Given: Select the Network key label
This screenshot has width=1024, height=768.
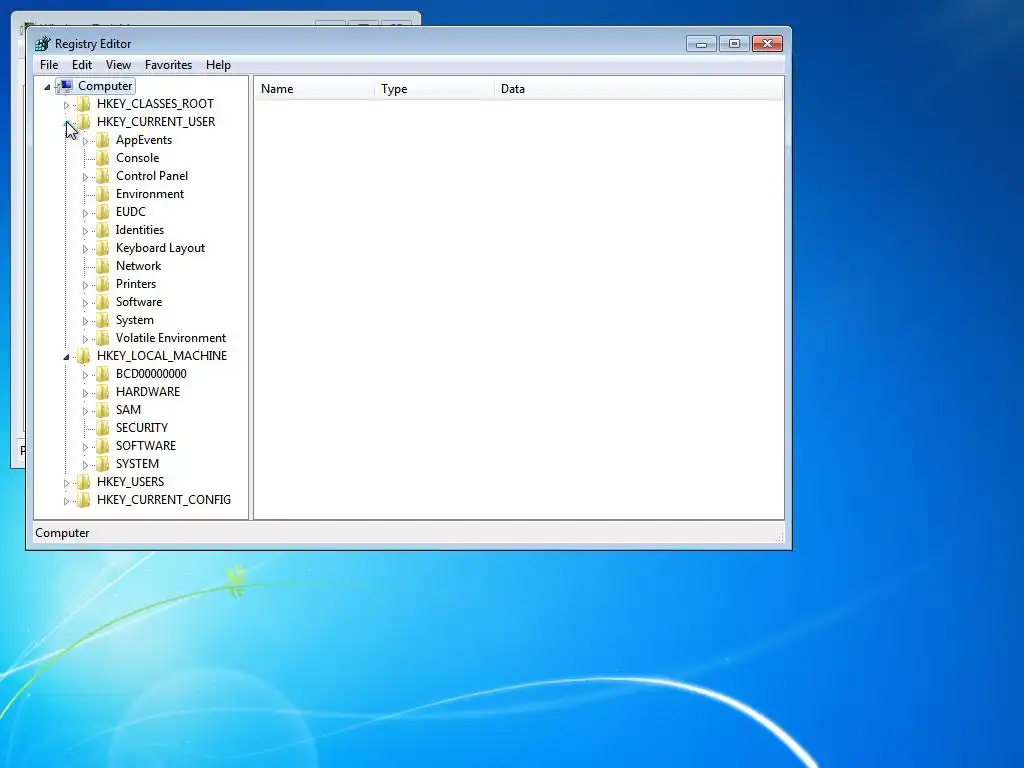Looking at the screenshot, I should (x=138, y=266).
